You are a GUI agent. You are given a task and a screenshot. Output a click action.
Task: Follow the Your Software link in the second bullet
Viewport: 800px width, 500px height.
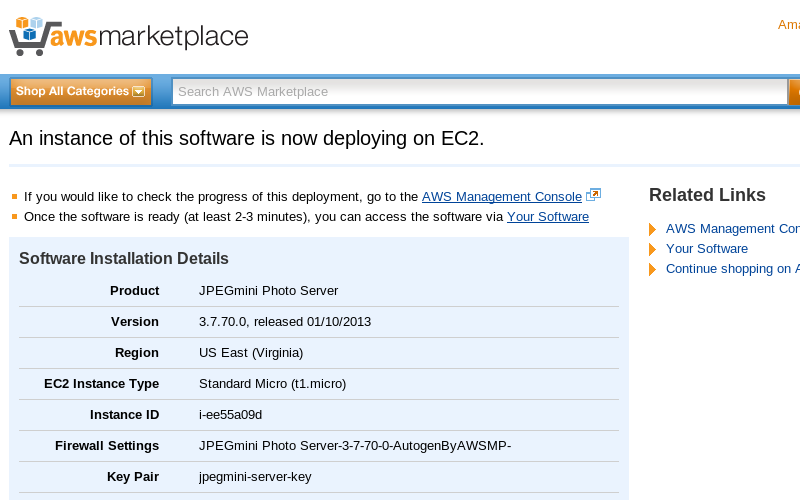(547, 217)
